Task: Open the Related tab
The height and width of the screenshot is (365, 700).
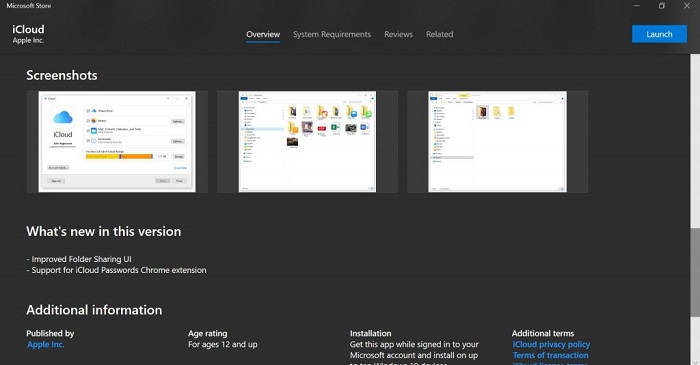Action: click(439, 34)
